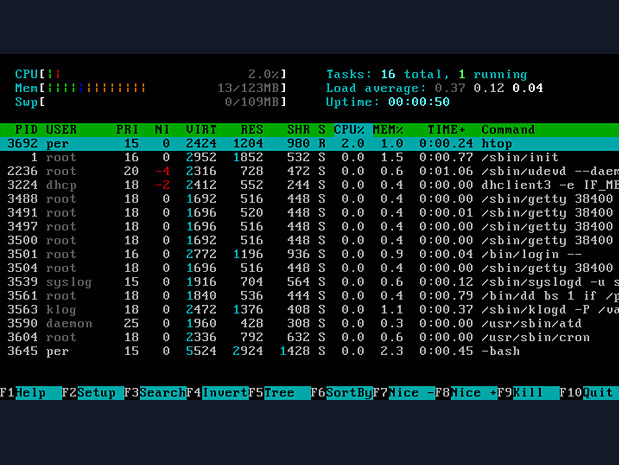Open the F1 Help function
This screenshot has width=619, height=465.
point(31,393)
